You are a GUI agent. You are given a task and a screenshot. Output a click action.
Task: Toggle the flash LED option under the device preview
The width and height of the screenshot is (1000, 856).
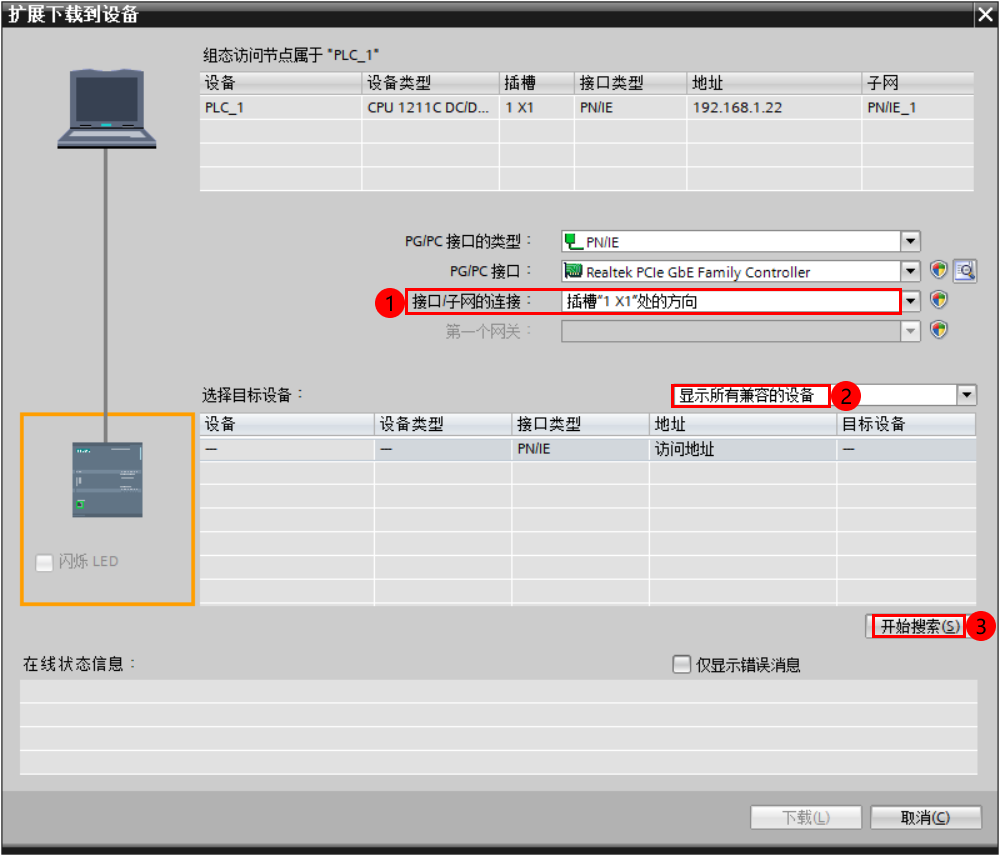44,563
